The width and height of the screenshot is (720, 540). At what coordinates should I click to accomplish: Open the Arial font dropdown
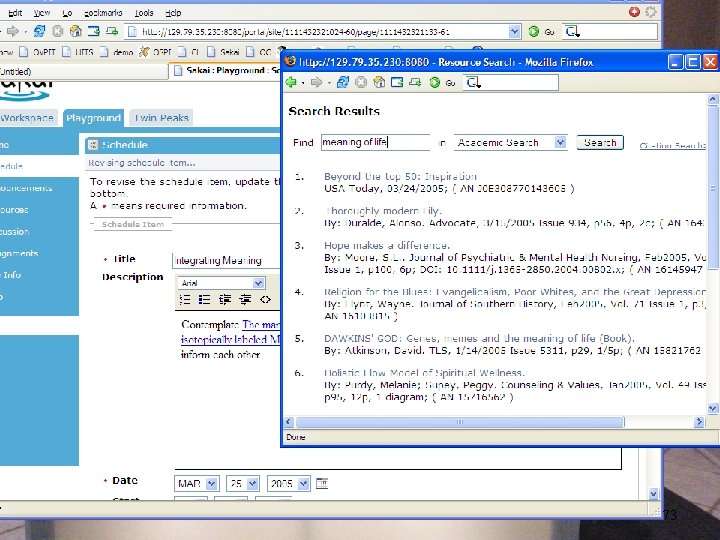[x=259, y=283]
